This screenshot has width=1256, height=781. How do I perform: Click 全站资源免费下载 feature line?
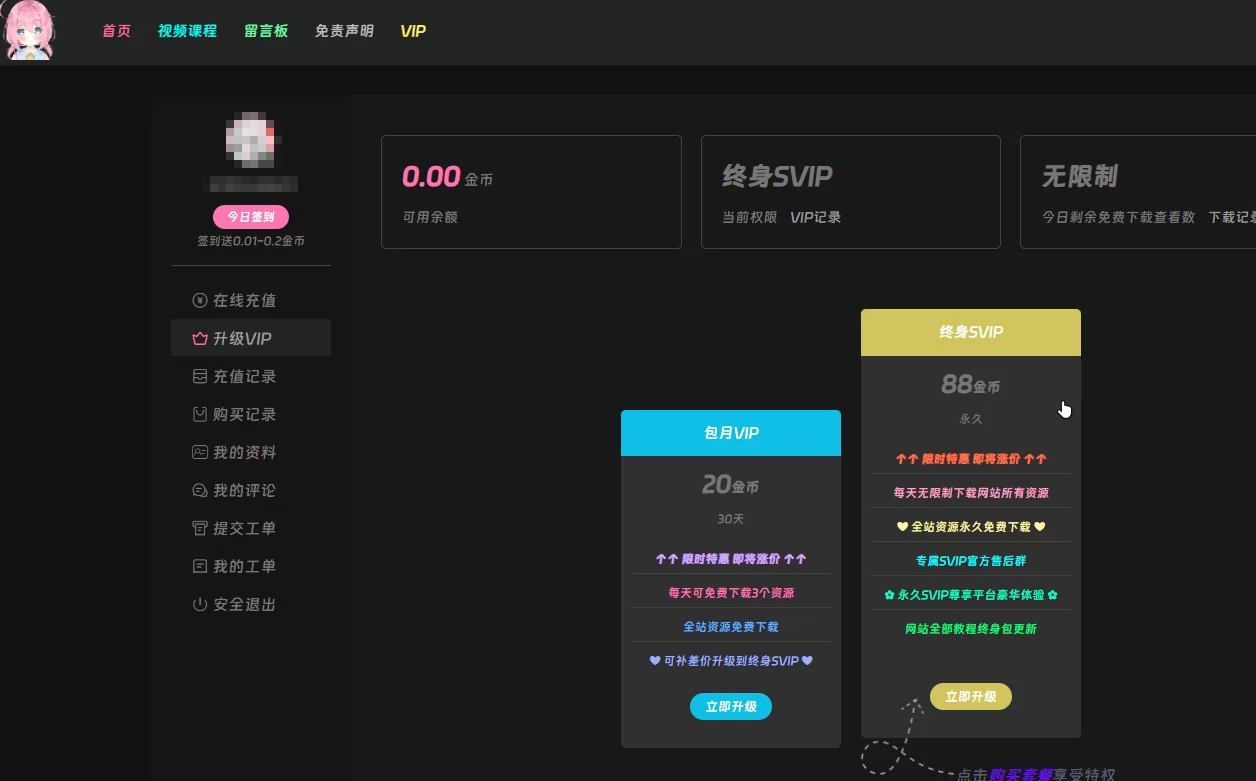pos(731,627)
